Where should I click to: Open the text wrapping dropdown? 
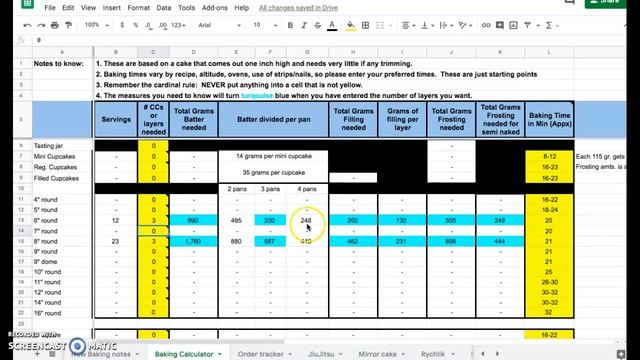tap(447, 25)
